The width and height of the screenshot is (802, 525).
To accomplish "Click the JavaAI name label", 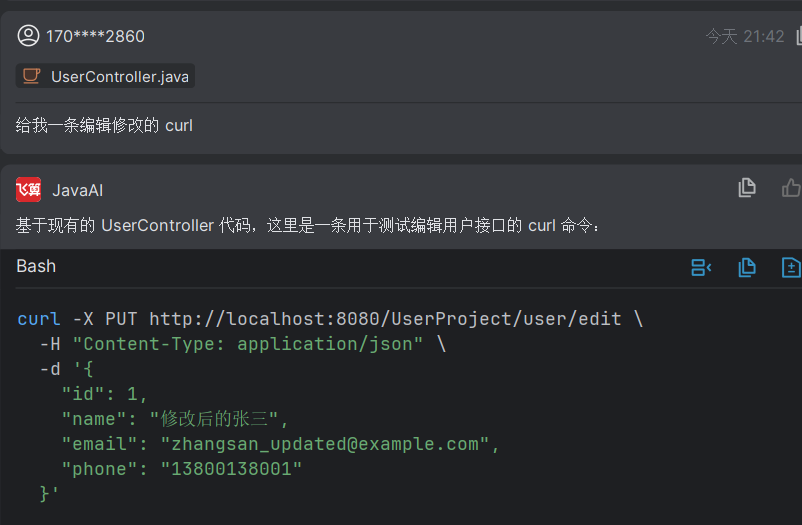I will (78, 190).
